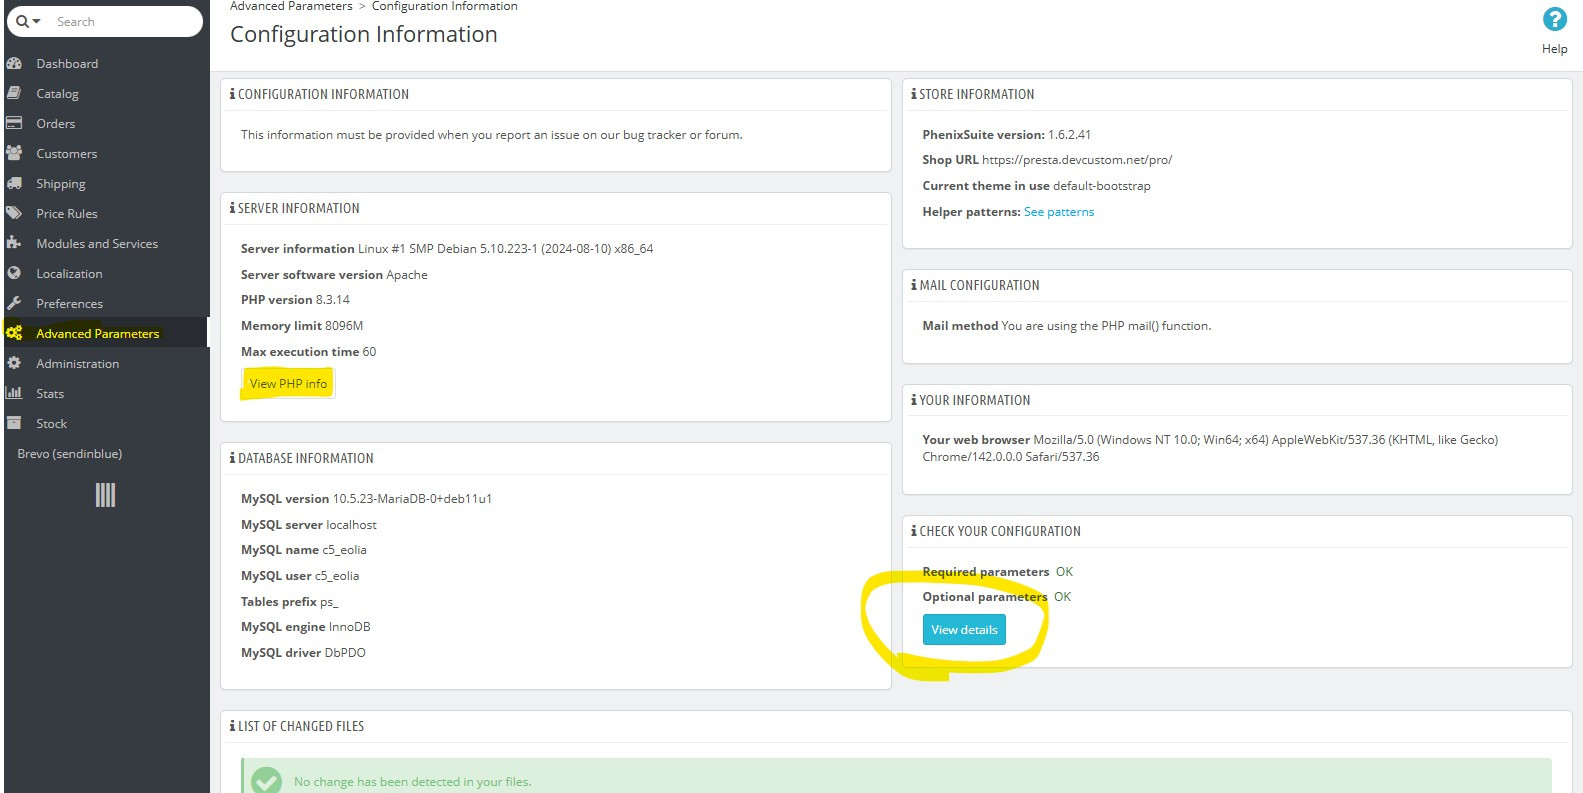Click the Shipping truck icon
1583x793 pixels.
(14, 183)
